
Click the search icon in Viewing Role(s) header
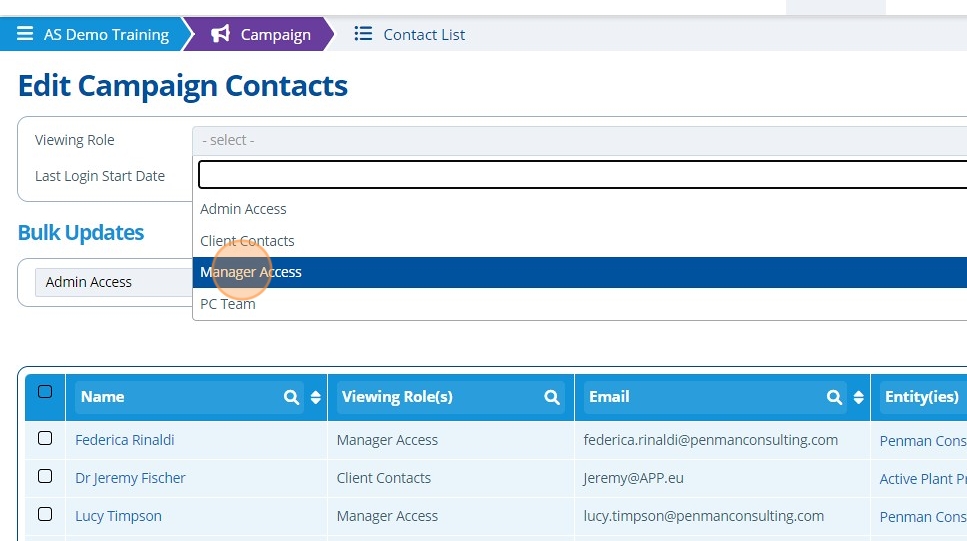552,397
